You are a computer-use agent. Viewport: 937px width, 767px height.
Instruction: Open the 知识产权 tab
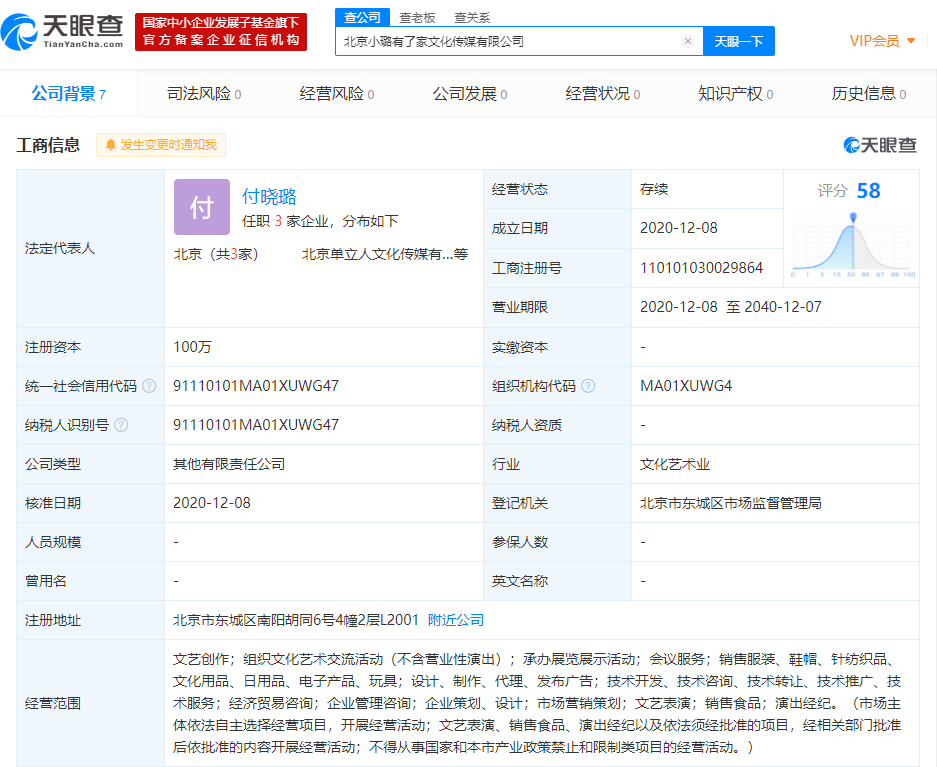(x=736, y=94)
